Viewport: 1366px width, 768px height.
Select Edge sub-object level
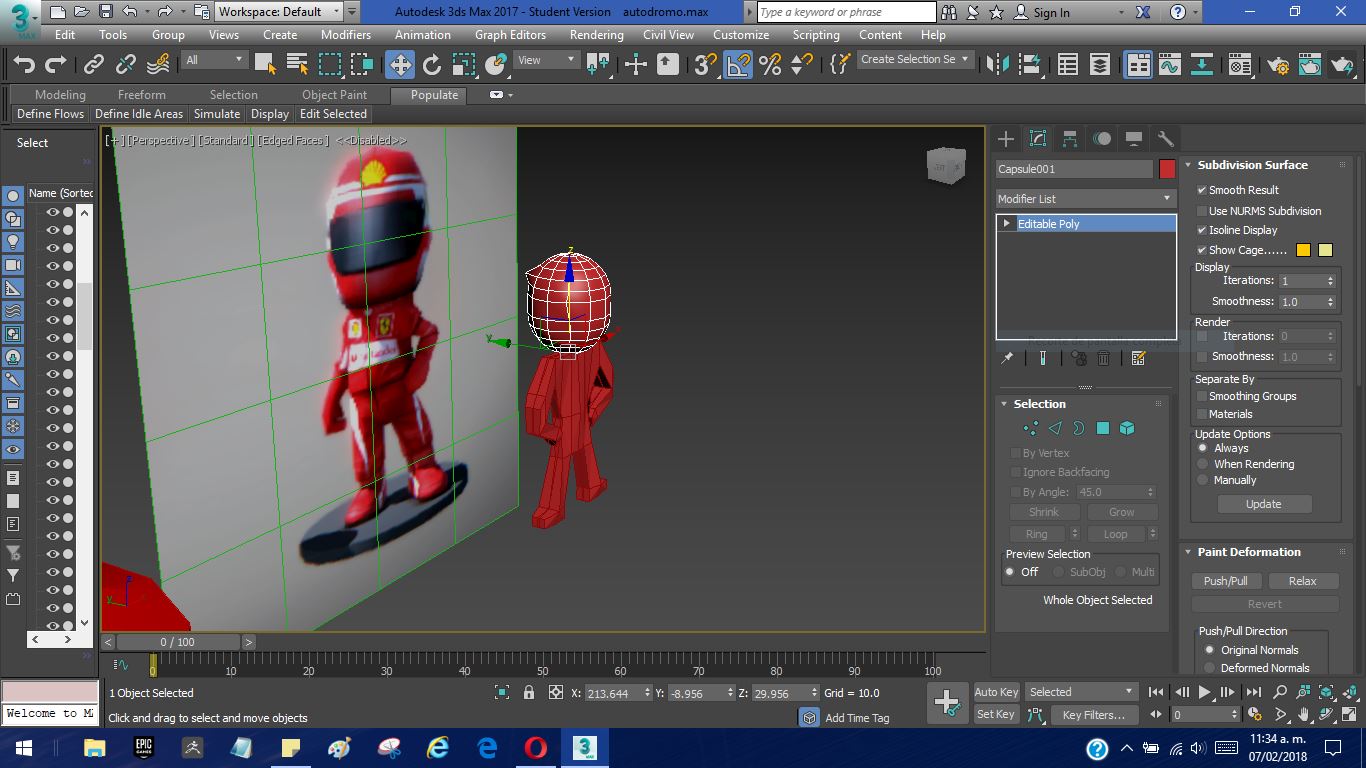point(1055,428)
